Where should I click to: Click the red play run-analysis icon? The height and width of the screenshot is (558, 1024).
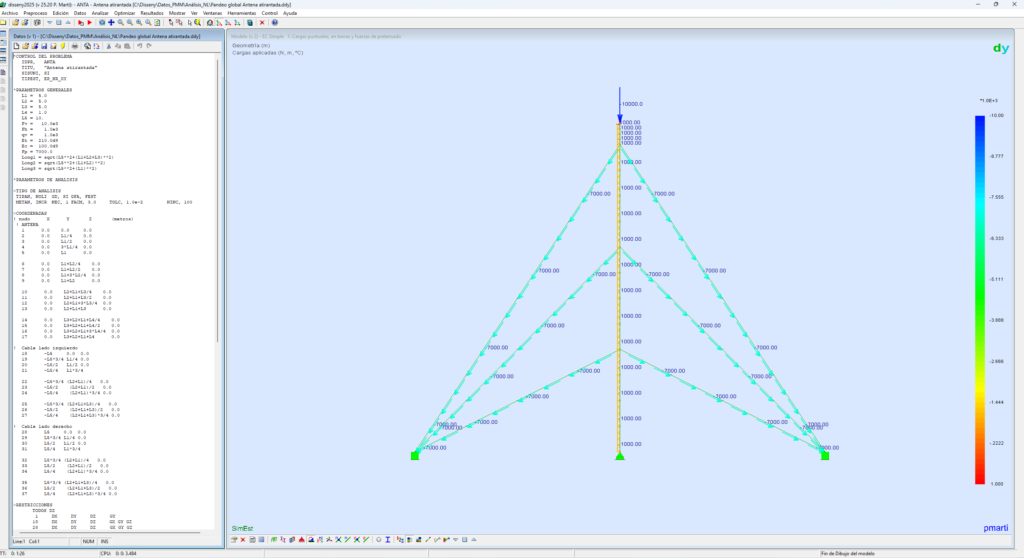tap(89, 21)
